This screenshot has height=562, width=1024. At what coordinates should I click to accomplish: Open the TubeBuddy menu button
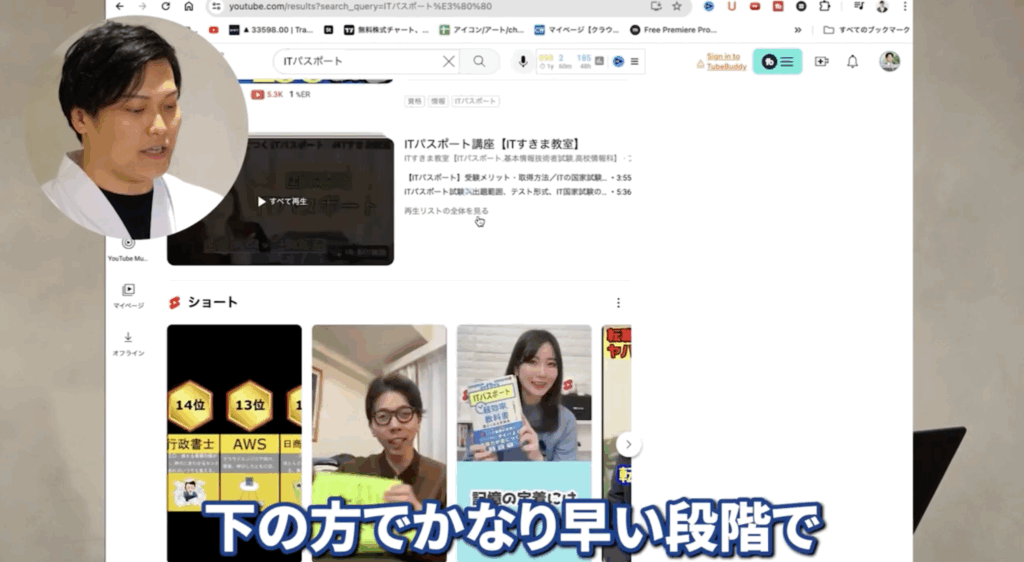(777, 62)
